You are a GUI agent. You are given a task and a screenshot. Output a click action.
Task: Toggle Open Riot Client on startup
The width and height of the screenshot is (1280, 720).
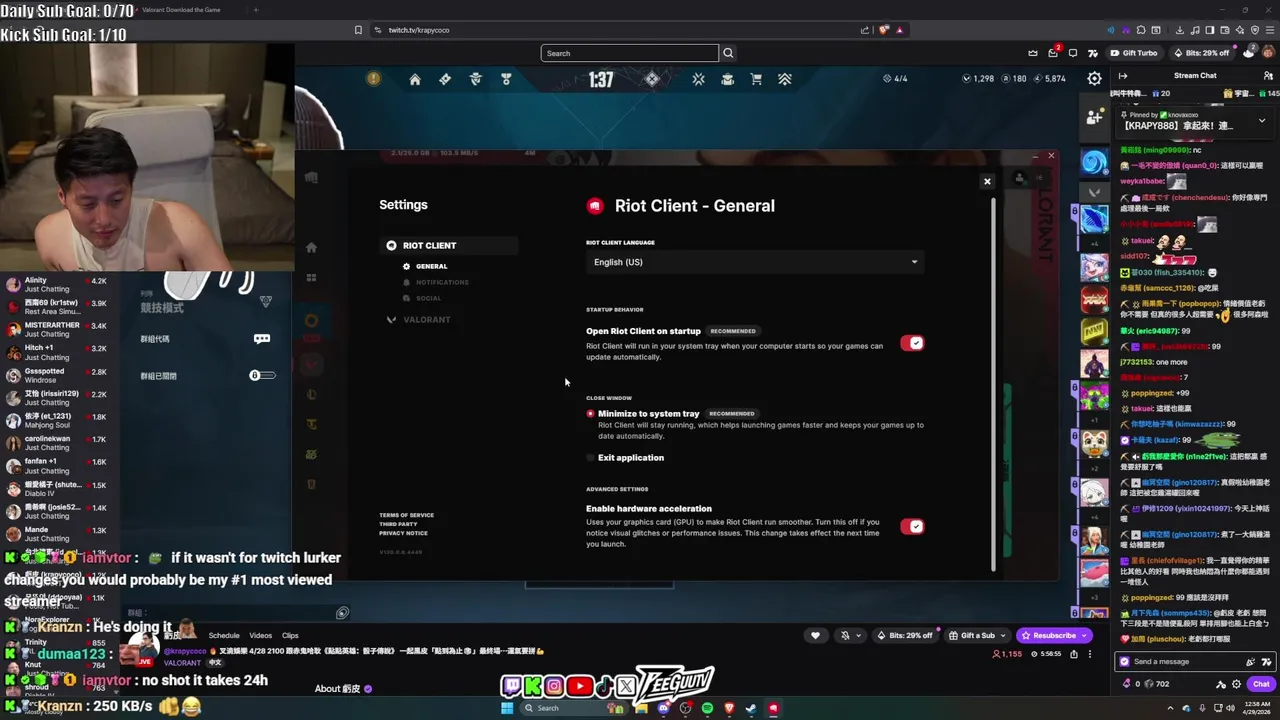click(x=912, y=343)
